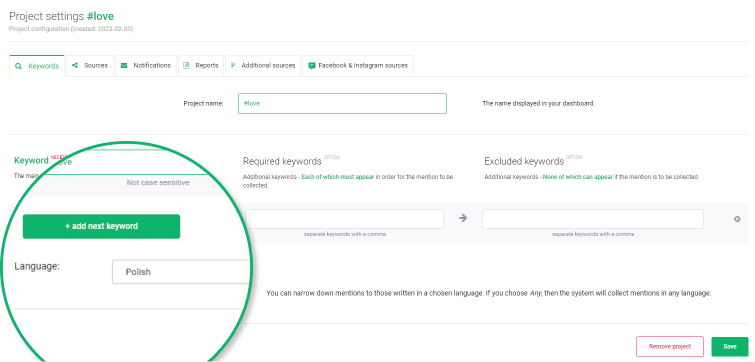Open the Additional sources tab
The height and width of the screenshot is (362, 755).
(263, 65)
